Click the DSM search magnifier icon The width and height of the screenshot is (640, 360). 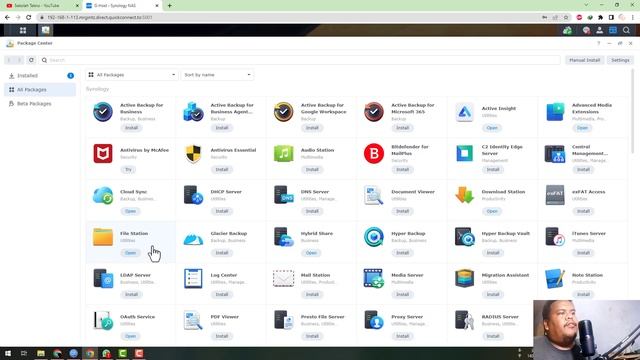point(626,30)
